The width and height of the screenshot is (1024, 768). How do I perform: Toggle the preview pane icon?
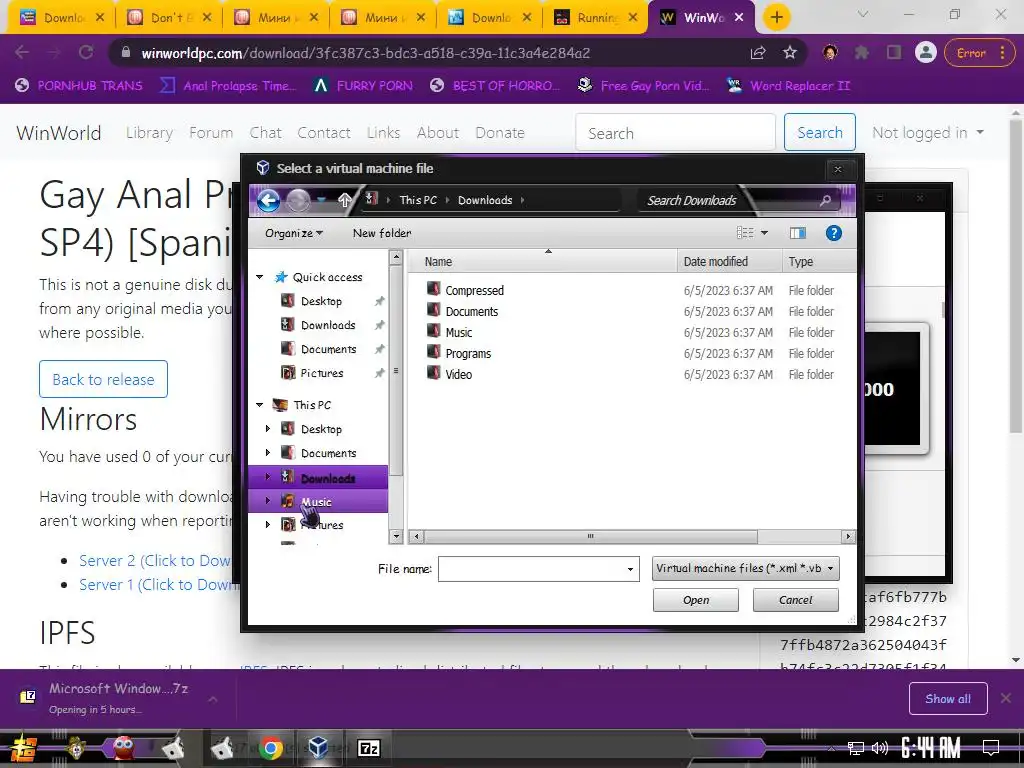coord(797,233)
